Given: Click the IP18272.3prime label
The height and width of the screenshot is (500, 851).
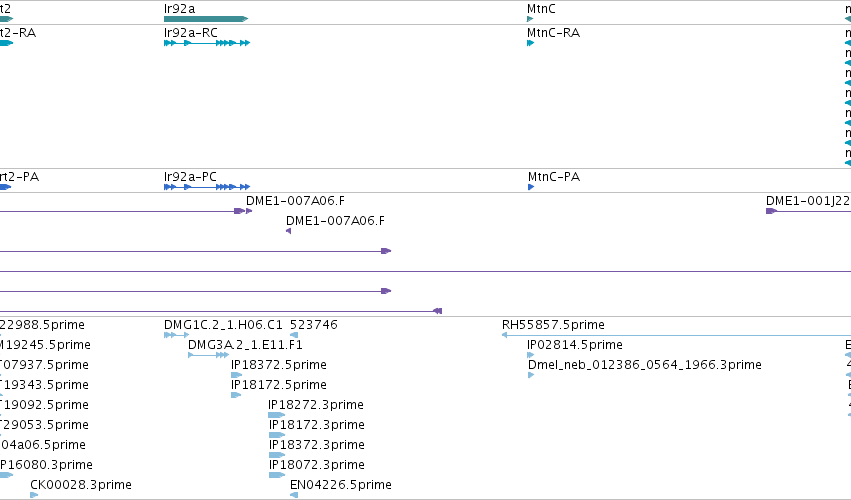Looking at the screenshot, I should coord(316,405).
